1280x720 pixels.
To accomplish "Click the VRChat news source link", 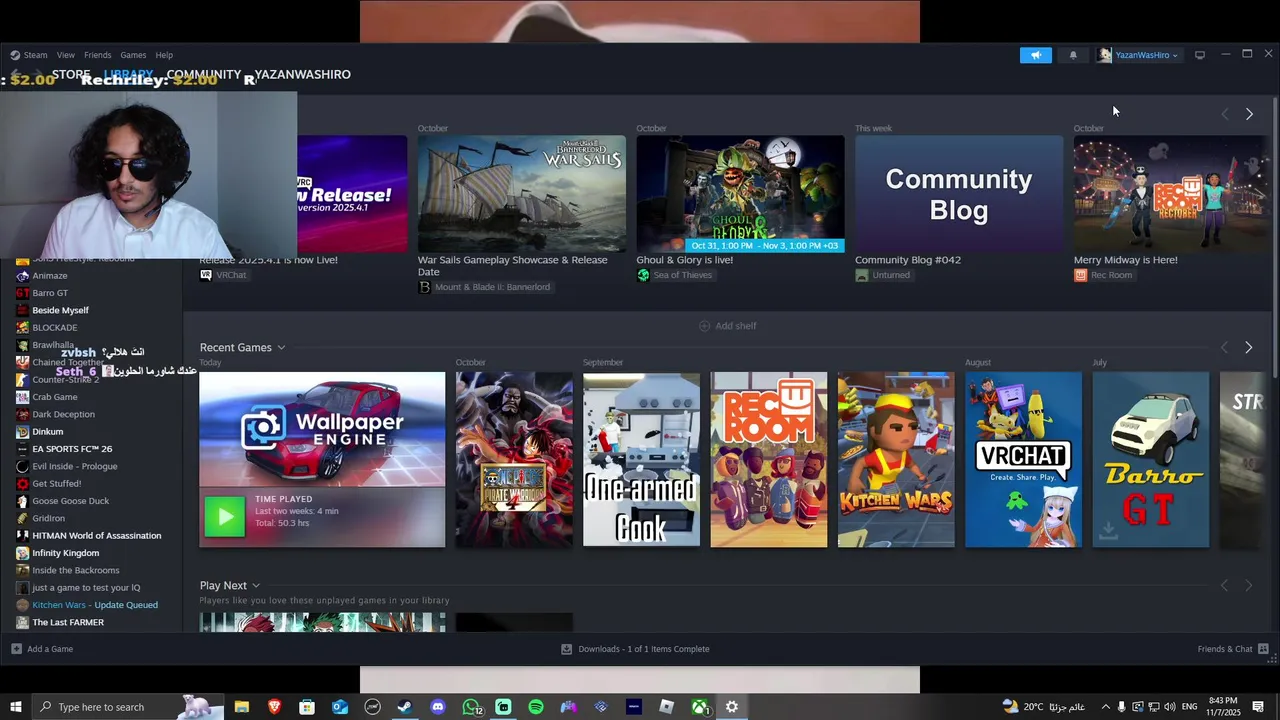I will click(x=223, y=275).
